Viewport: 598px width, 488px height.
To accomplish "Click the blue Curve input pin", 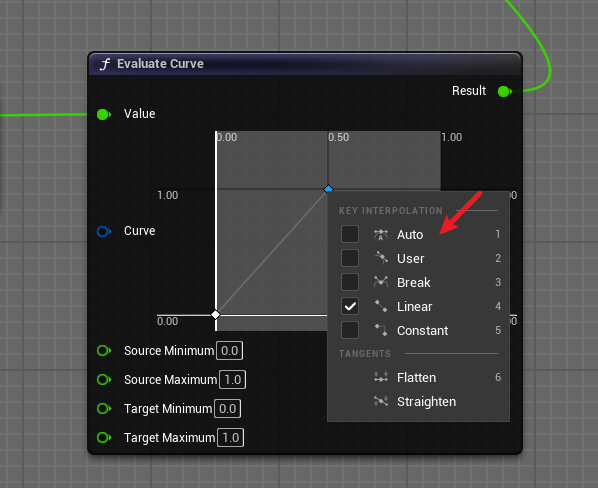I will pos(104,231).
